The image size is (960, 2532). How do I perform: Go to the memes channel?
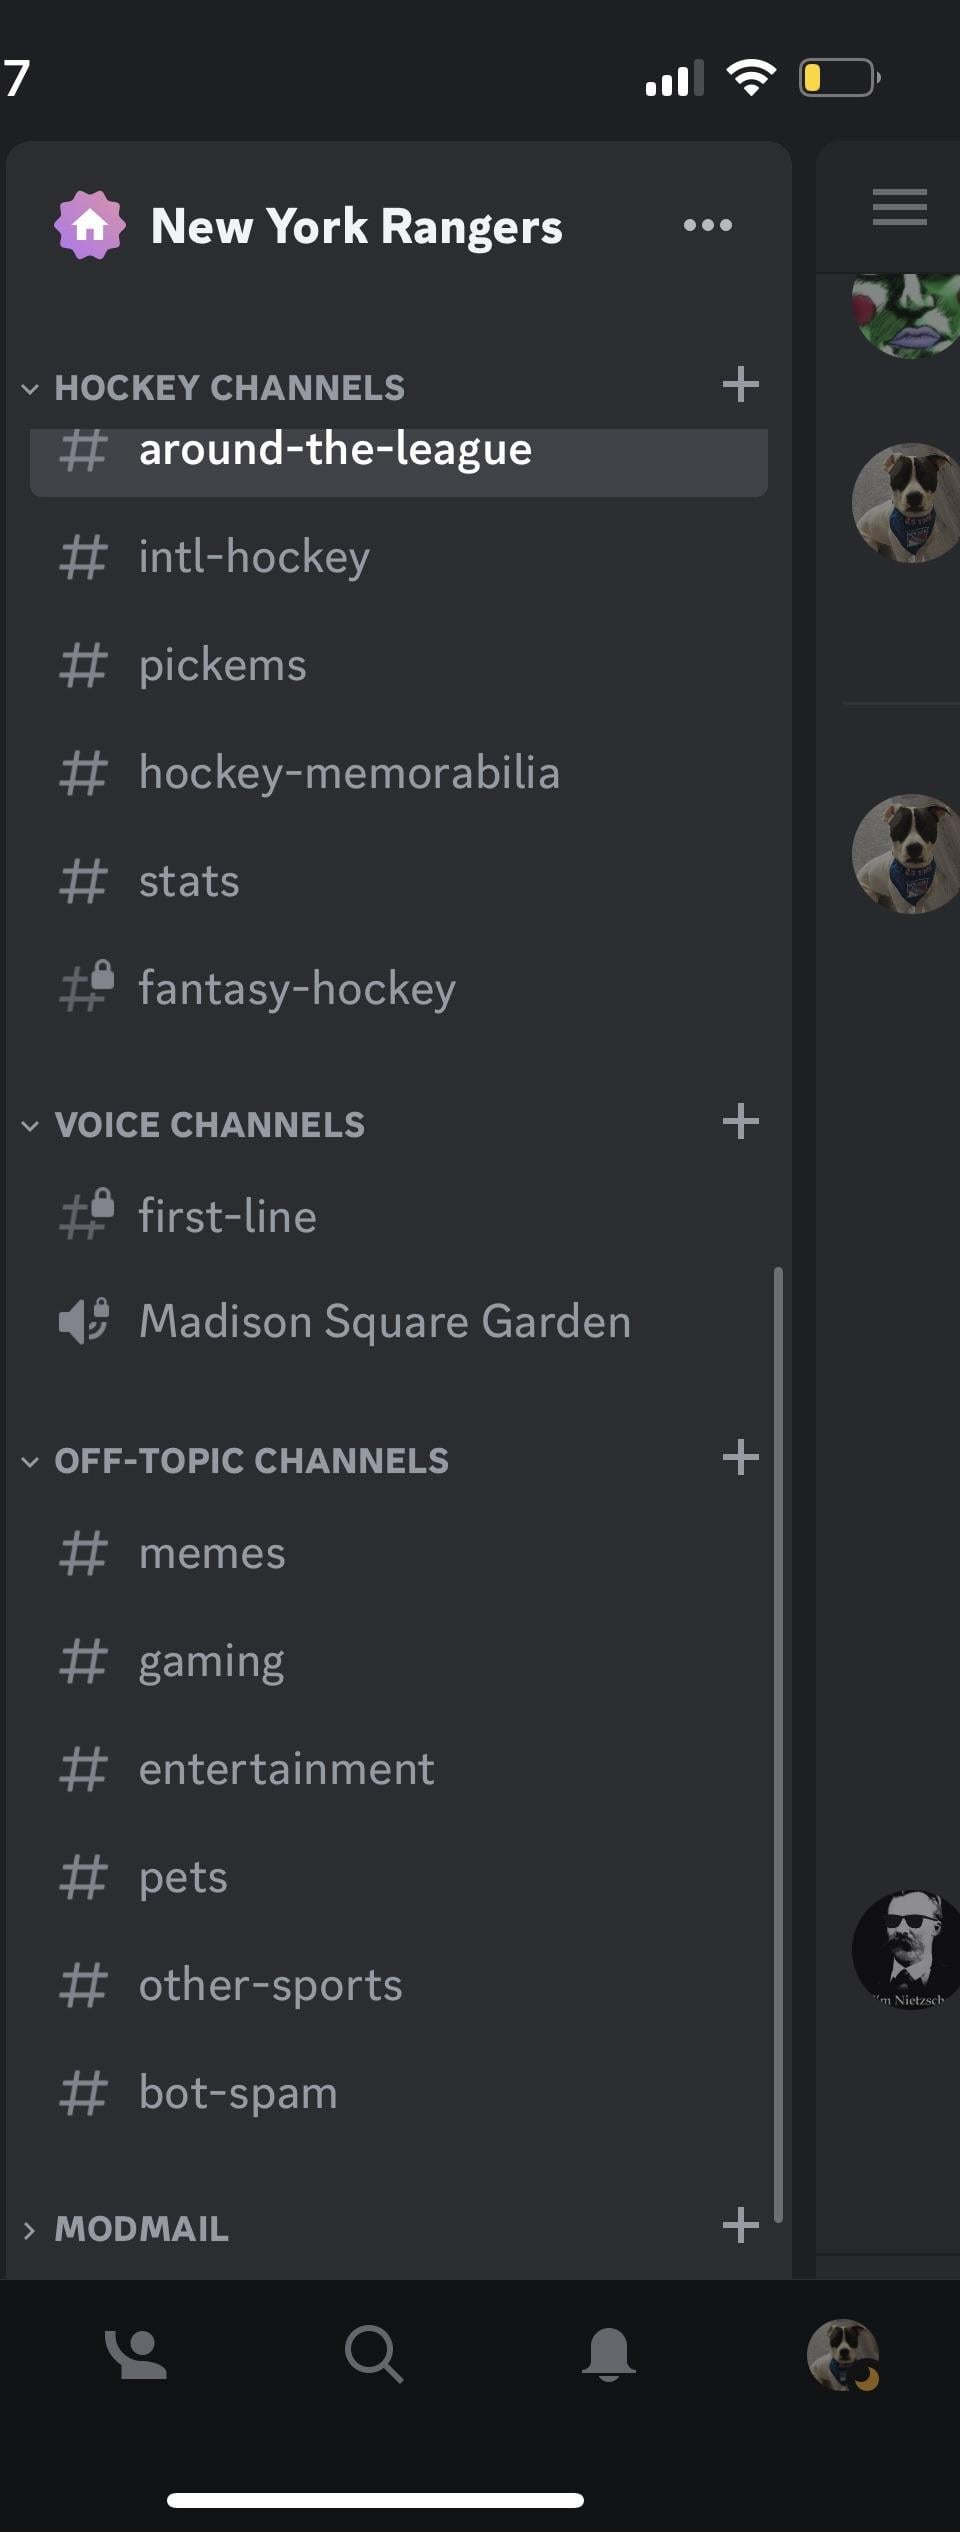point(212,1553)
